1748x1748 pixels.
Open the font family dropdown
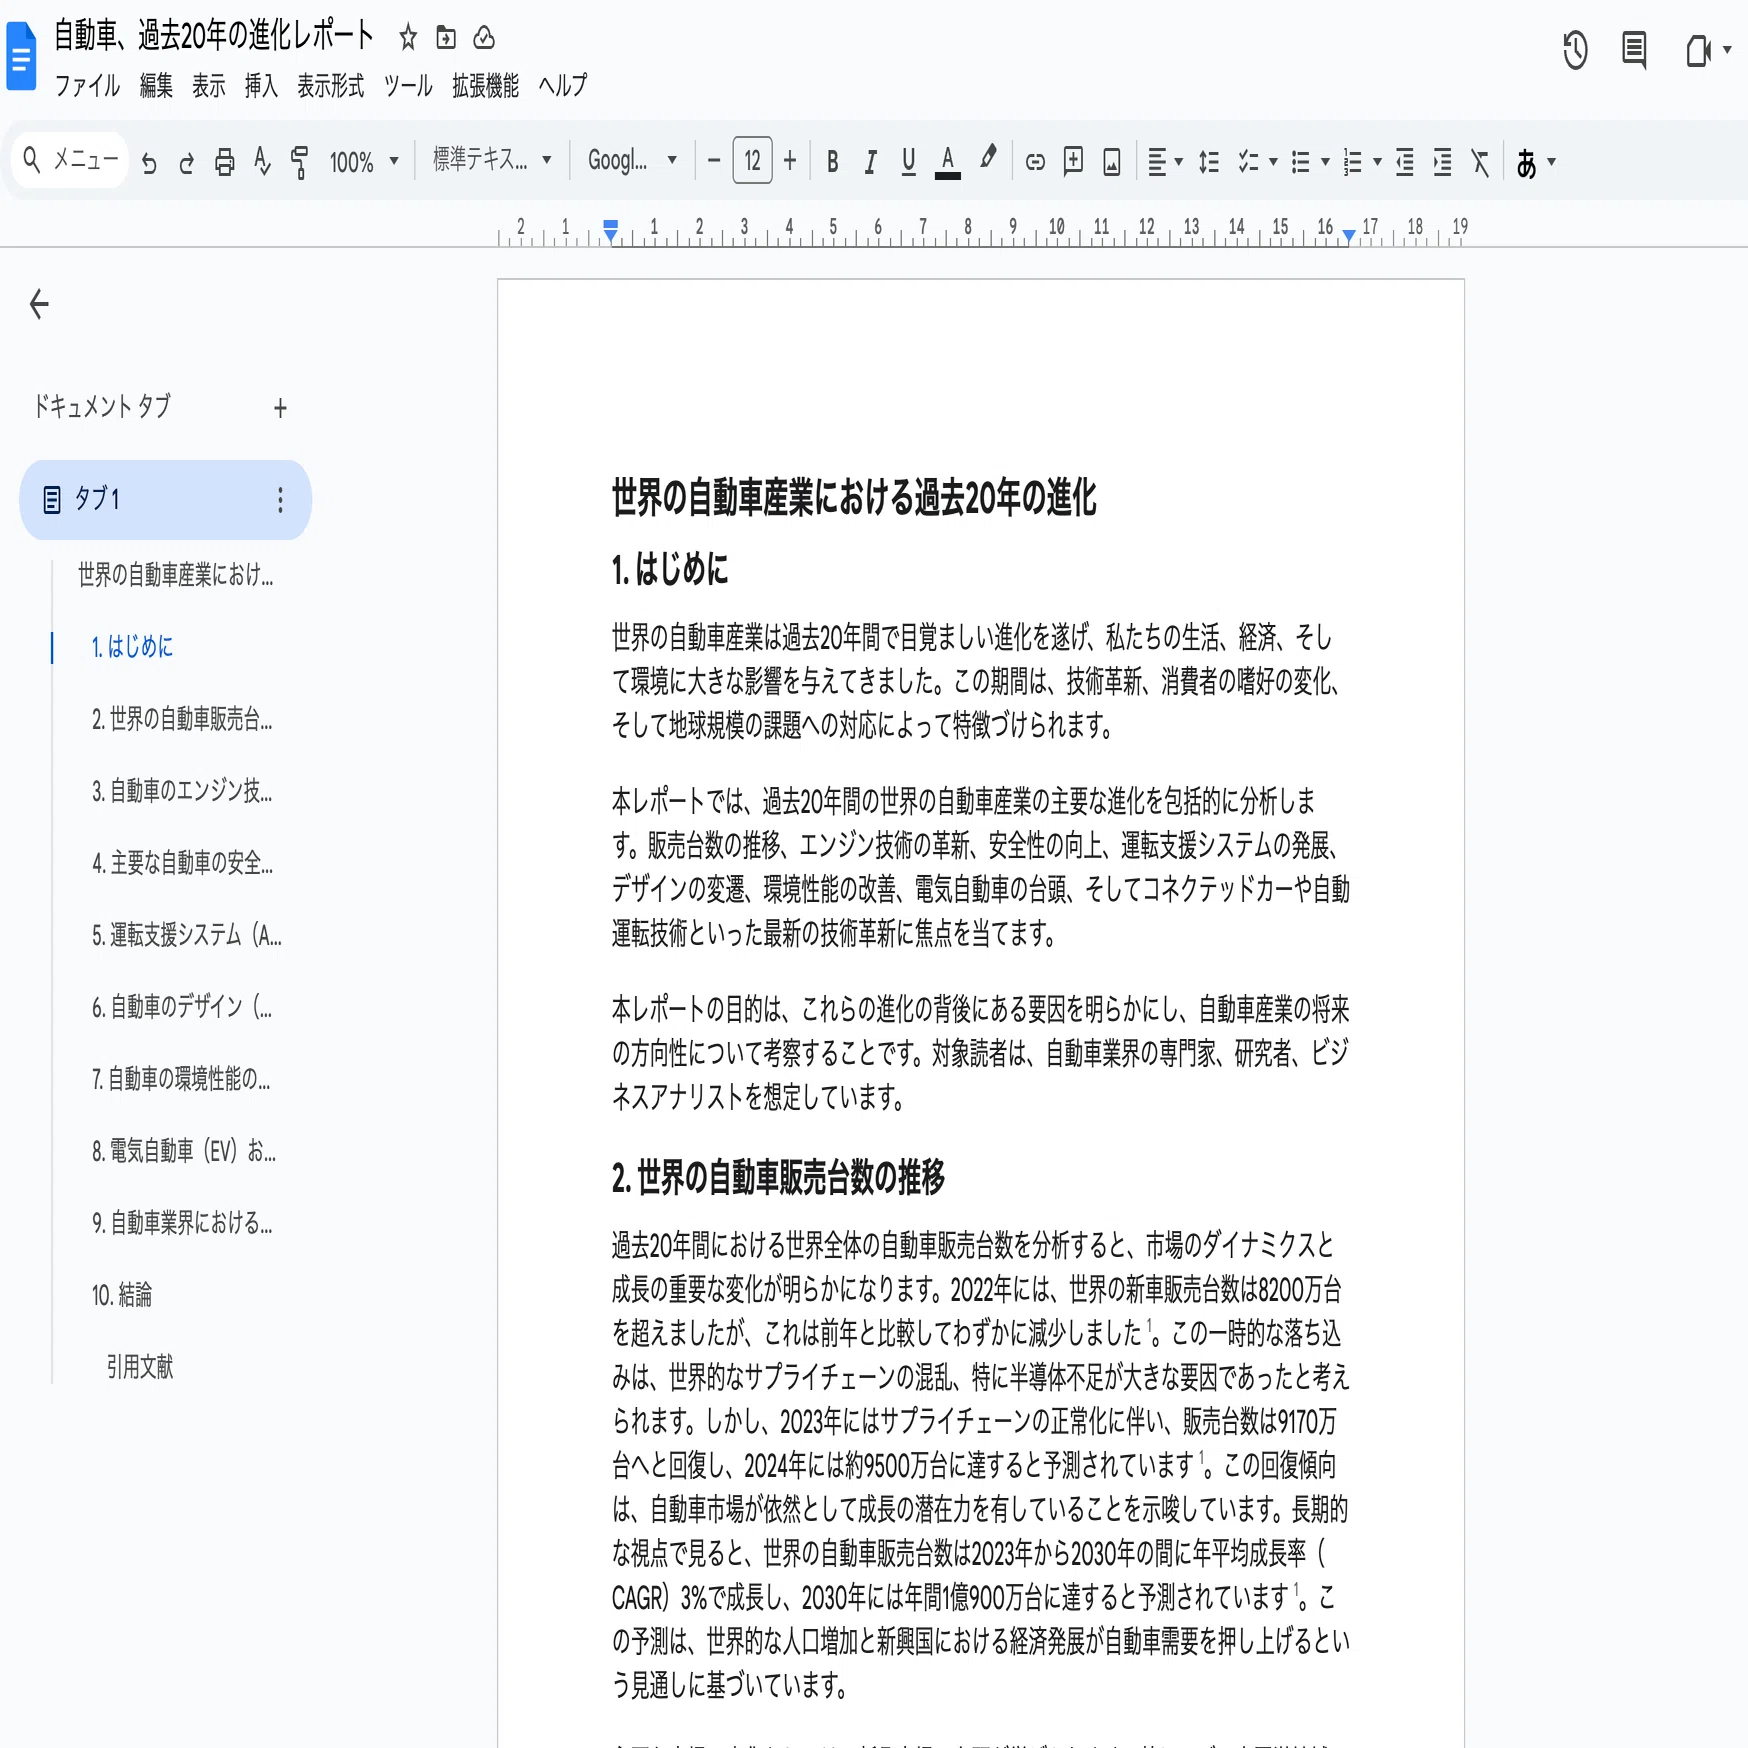click(632, 160)
